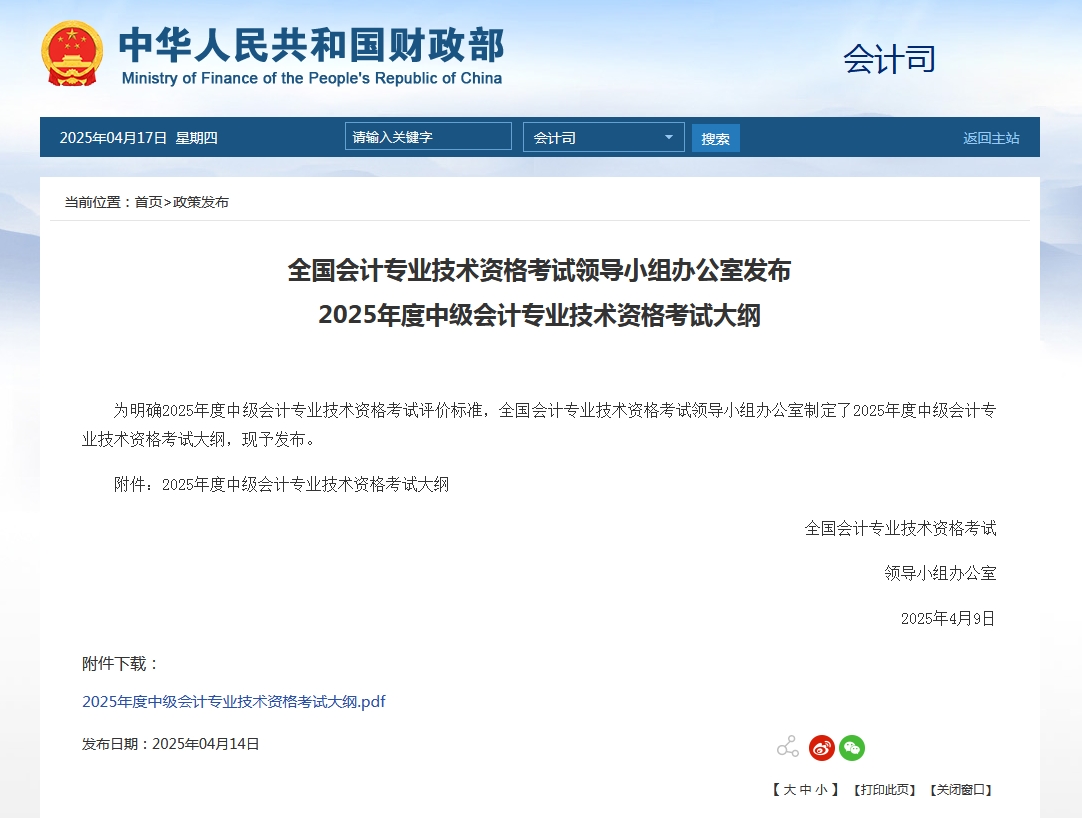Click the national emblem logo

72,54
